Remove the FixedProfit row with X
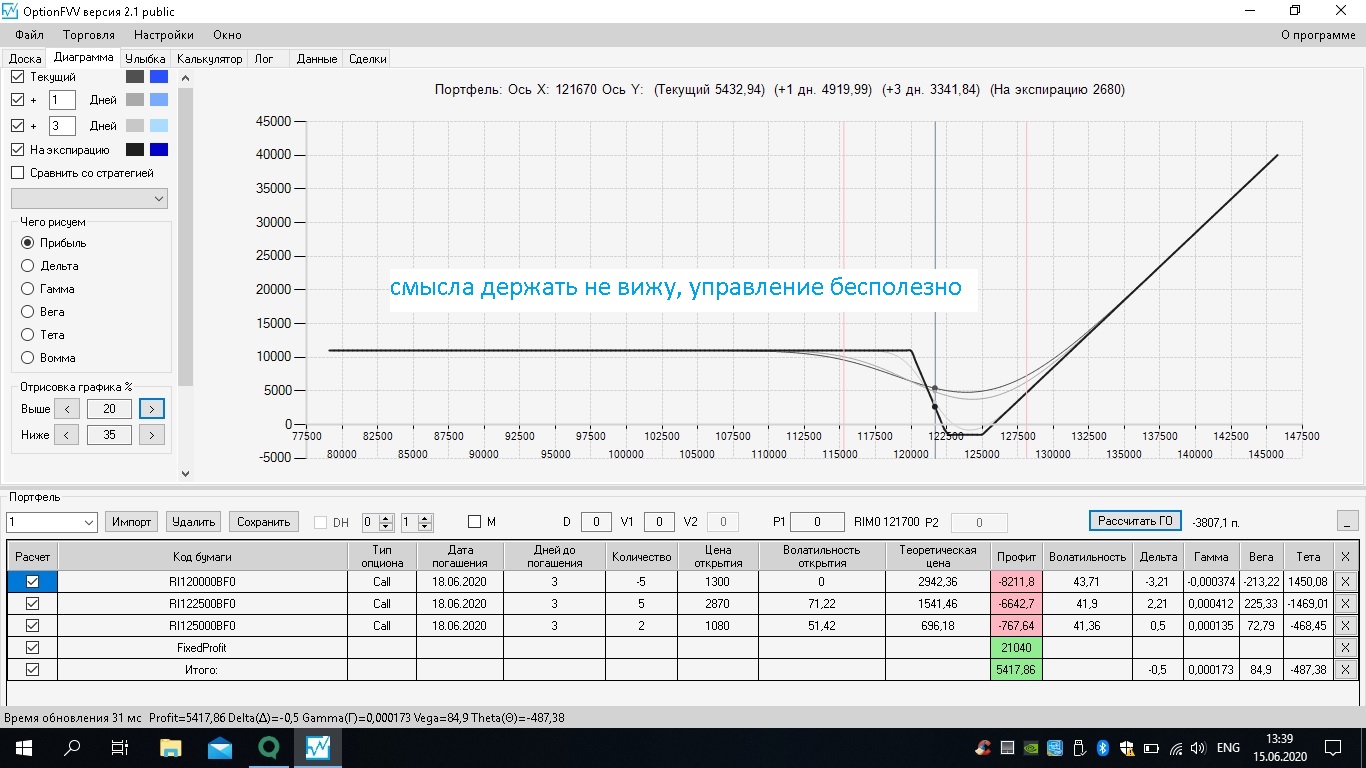The image size is (1366, 768). click(x=1345, y=647)
